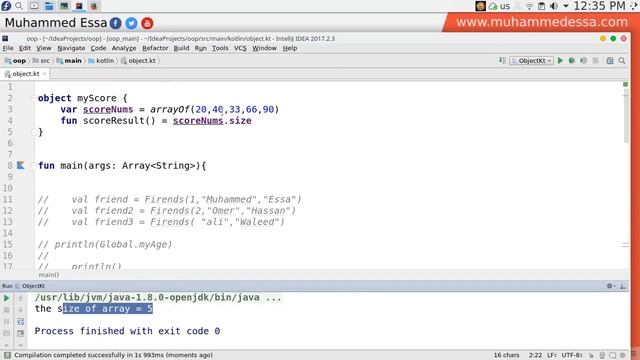Click the grey Stop button in toolbar
This screenshot has width=640, height=360.
(x=596, y=60)
